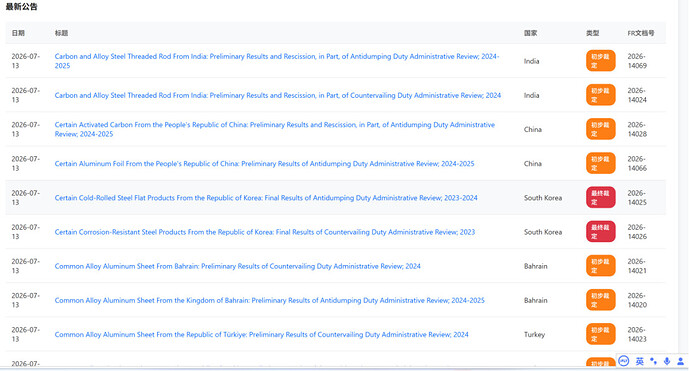Open the IME user account icon

pyautogui.click(x=681, y=361)
